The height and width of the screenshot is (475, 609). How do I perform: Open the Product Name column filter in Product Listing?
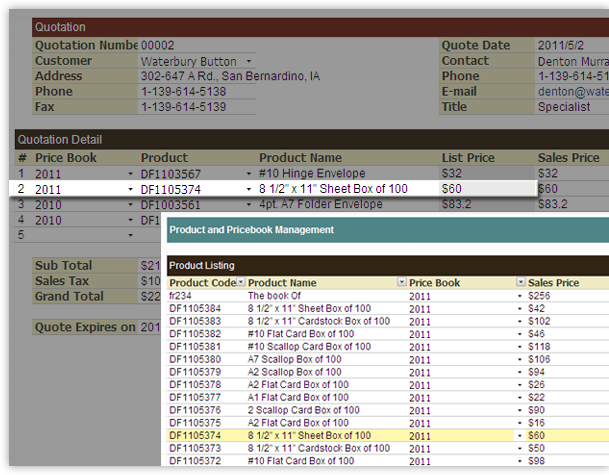click(x=402, y=282)
